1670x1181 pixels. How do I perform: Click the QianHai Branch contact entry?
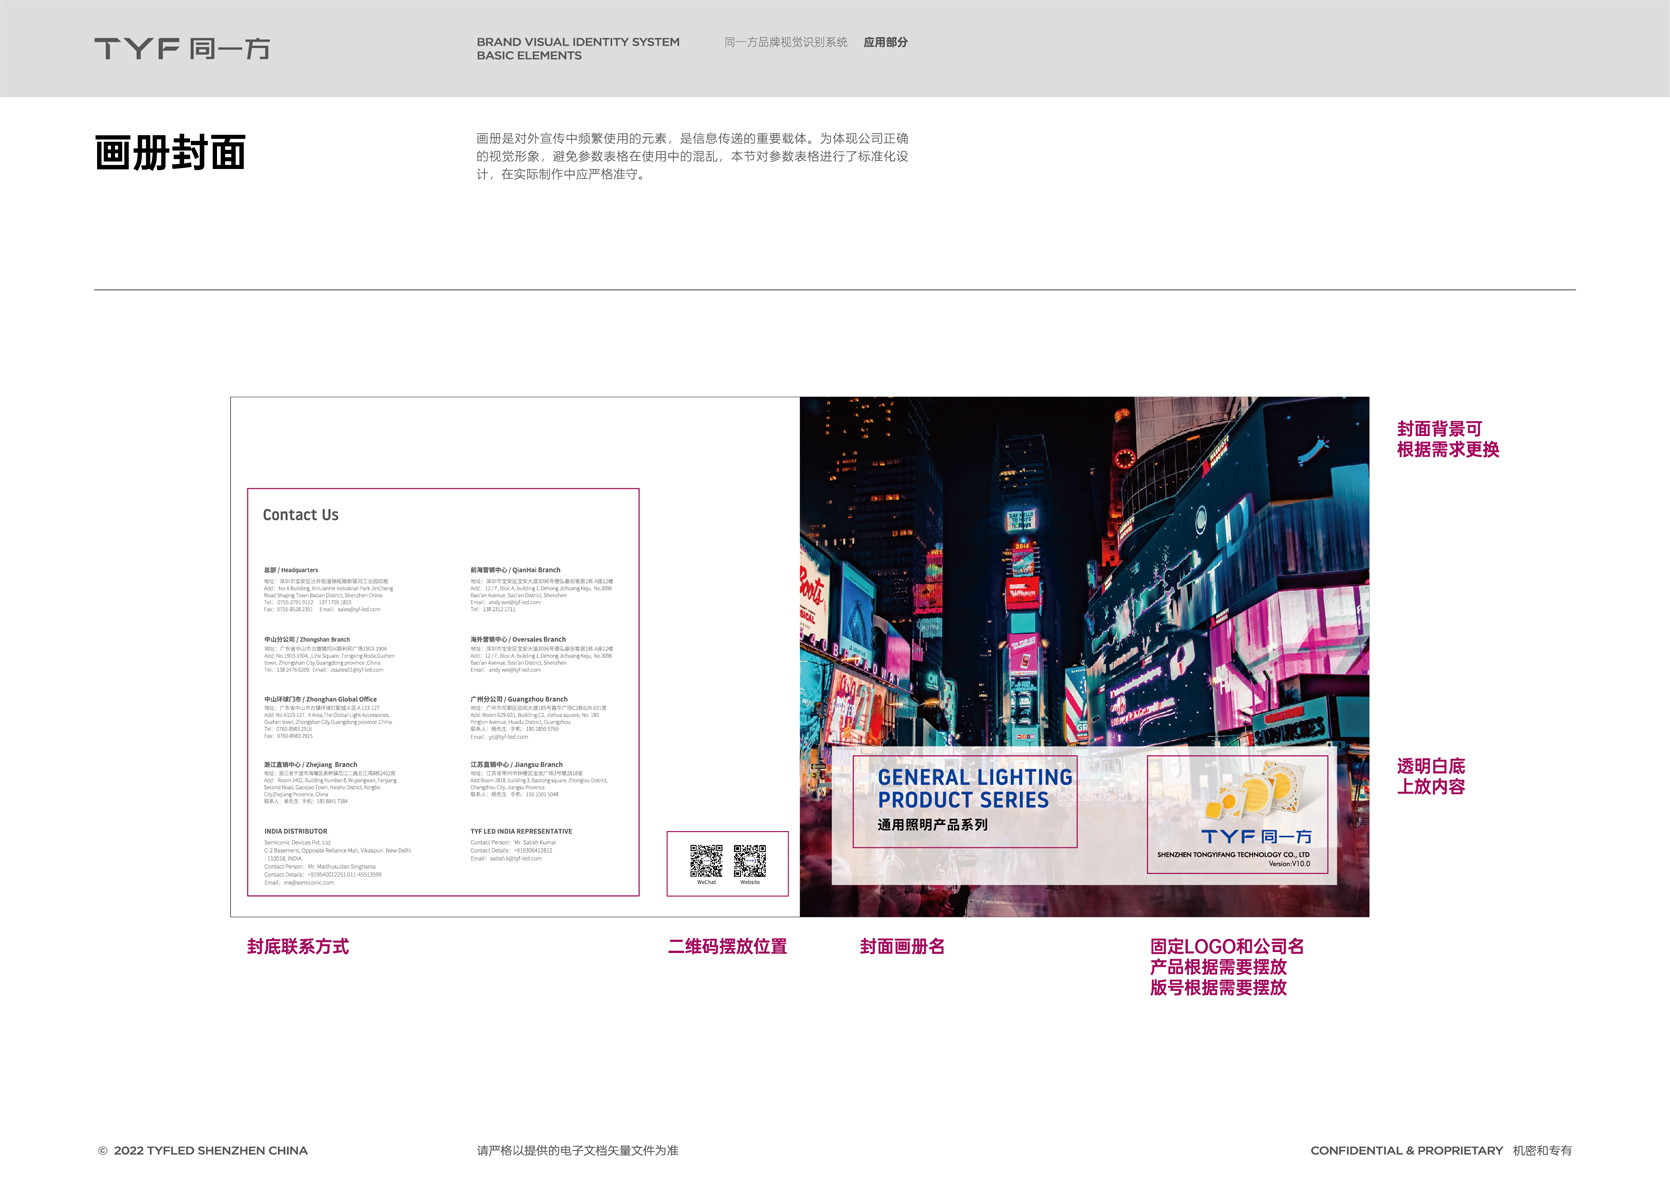(x=541, y=591)
